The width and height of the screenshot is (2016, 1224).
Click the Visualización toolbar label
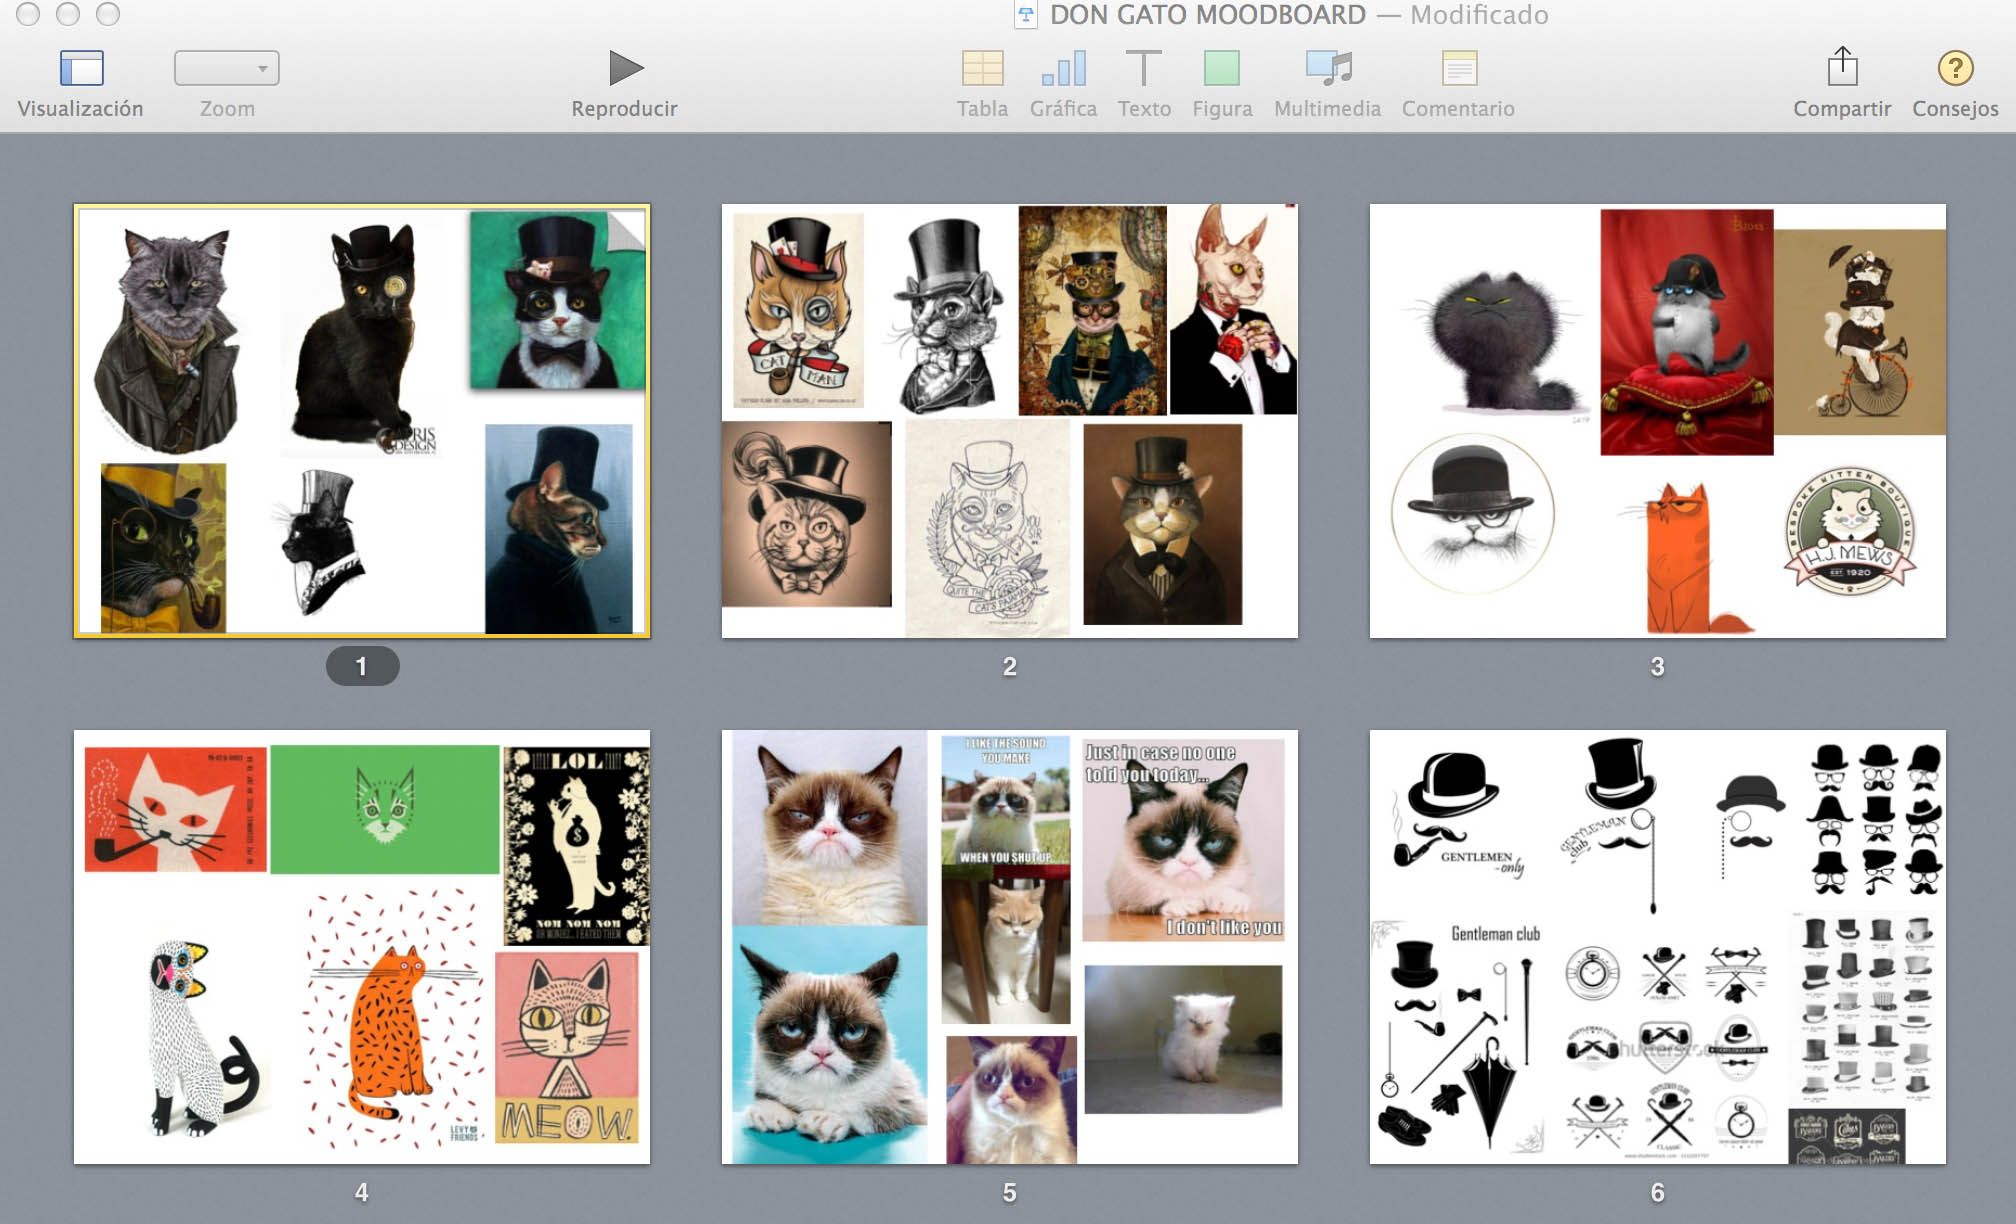pos(80,108)
